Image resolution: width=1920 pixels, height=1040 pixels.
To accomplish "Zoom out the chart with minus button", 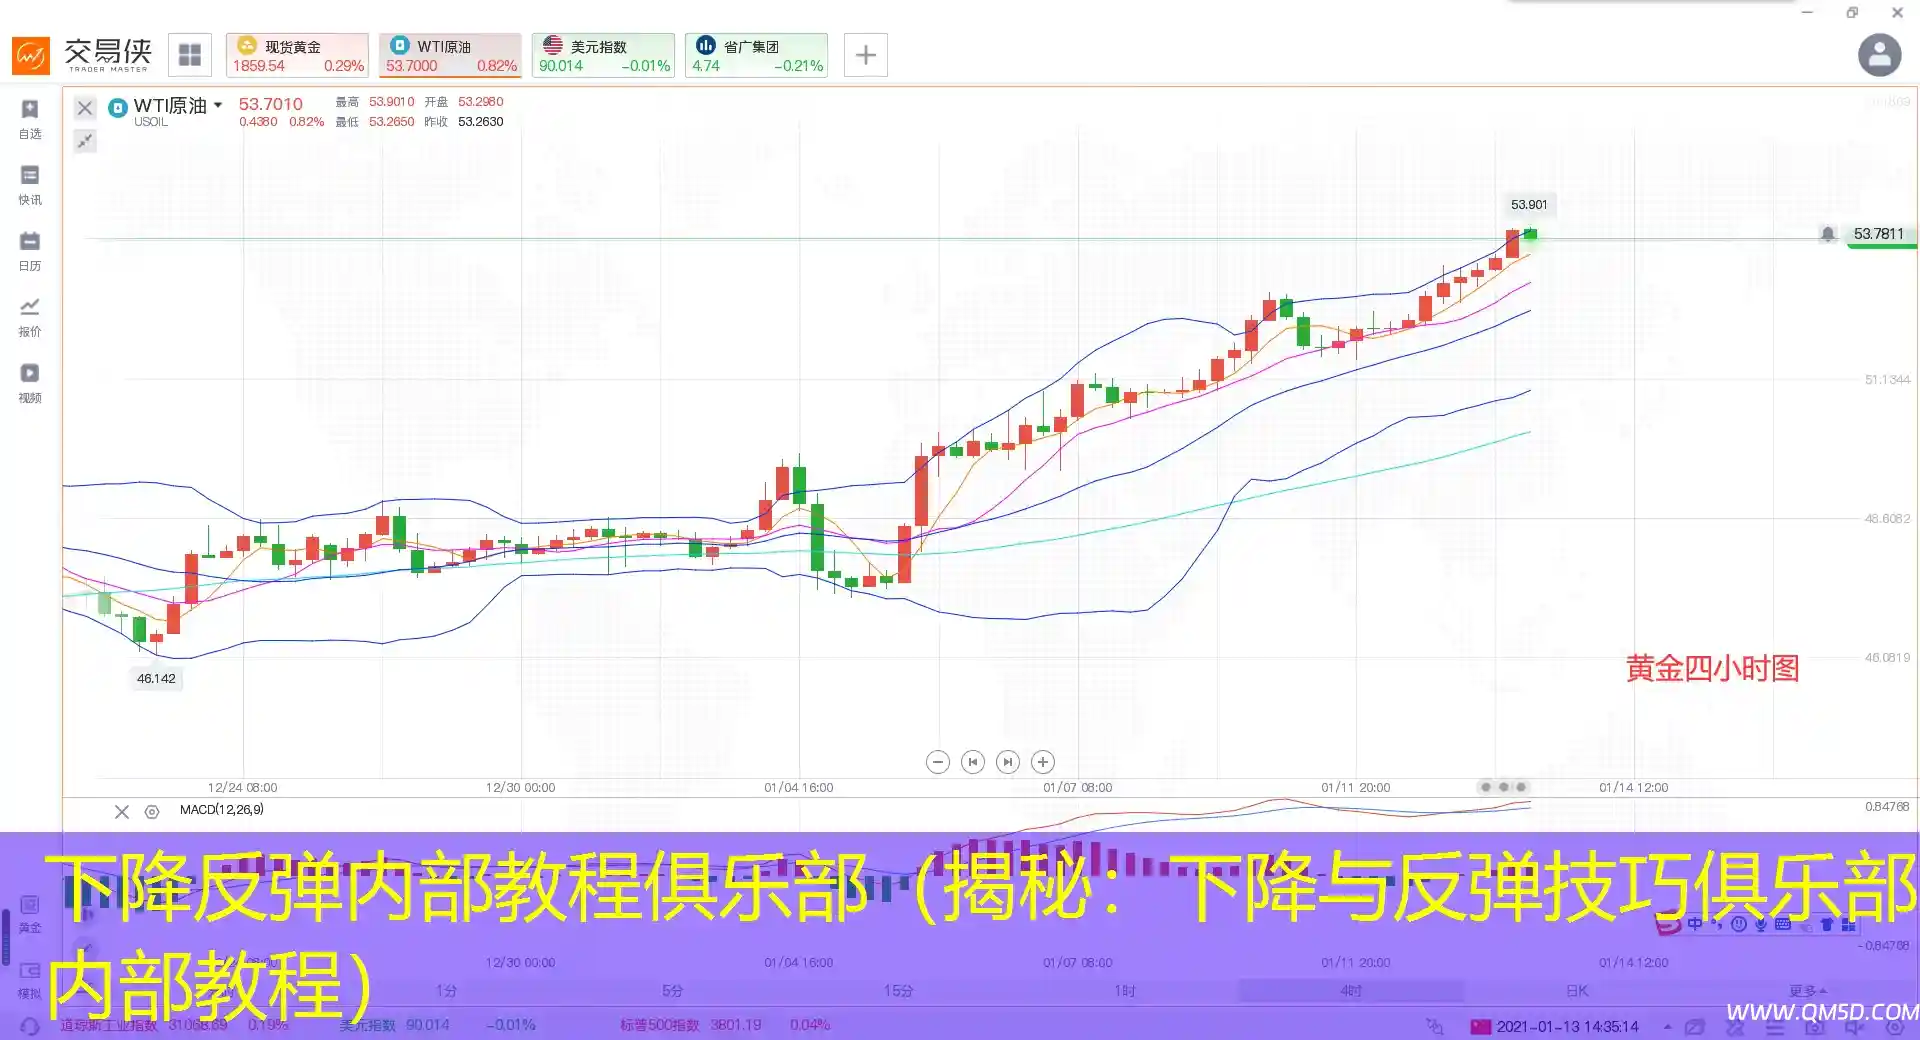I will [937, 762].
